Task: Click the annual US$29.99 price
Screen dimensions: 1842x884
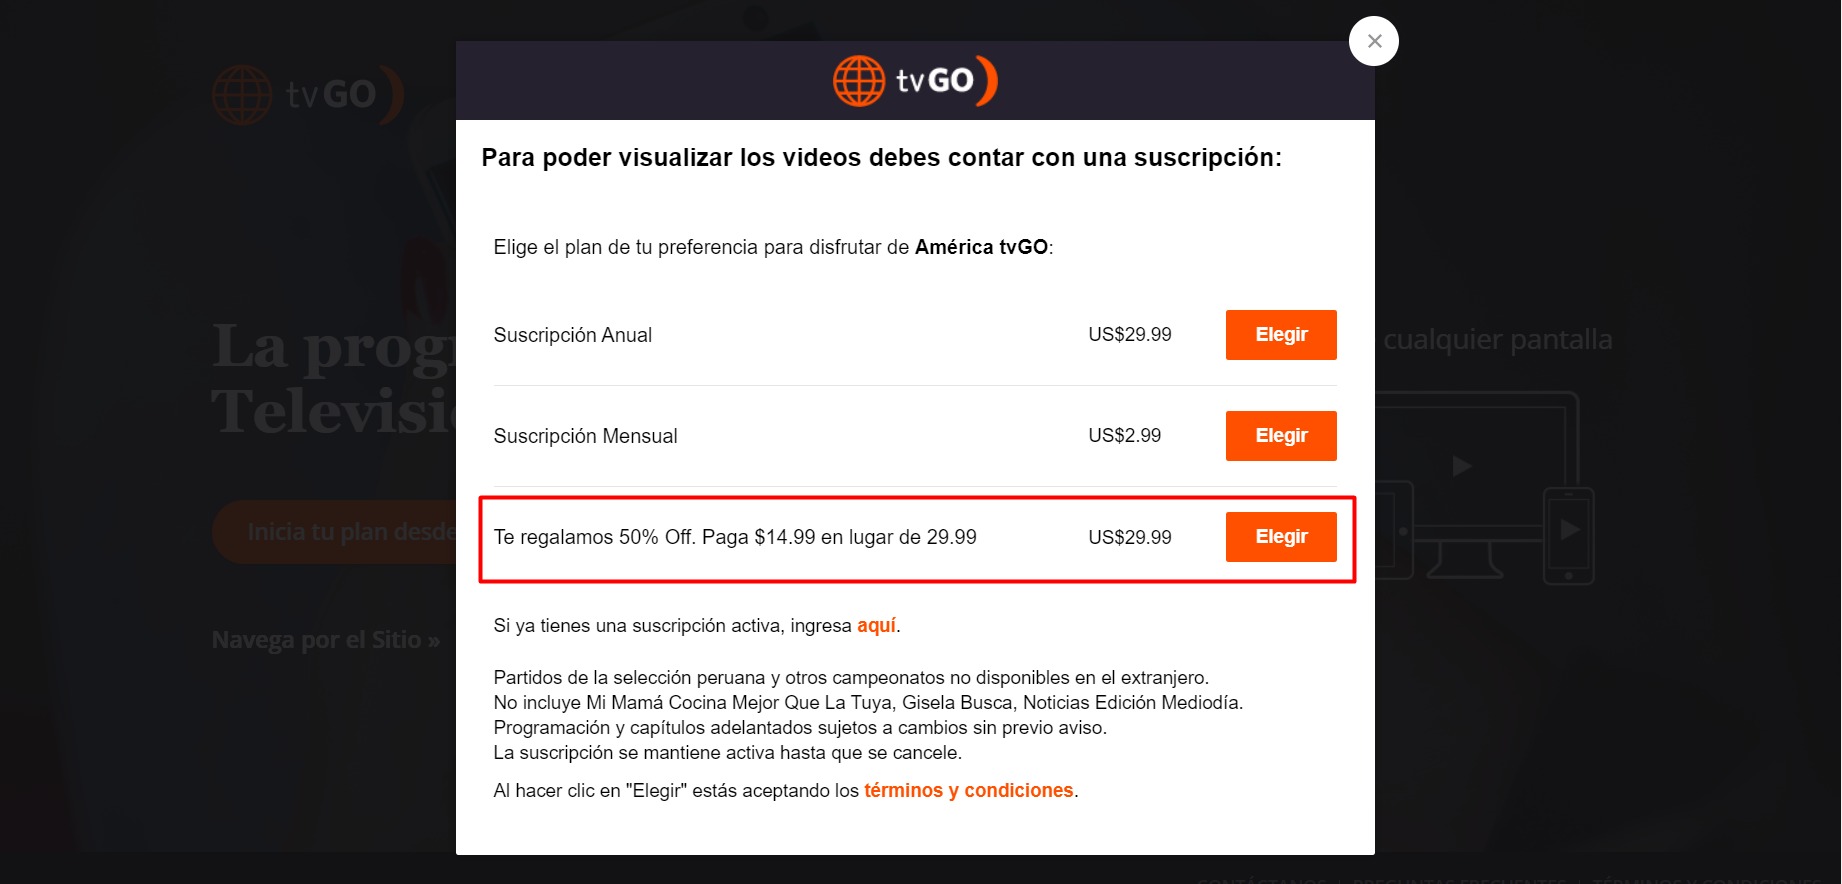Action: pyautogui.click(x=1129, y=334)
